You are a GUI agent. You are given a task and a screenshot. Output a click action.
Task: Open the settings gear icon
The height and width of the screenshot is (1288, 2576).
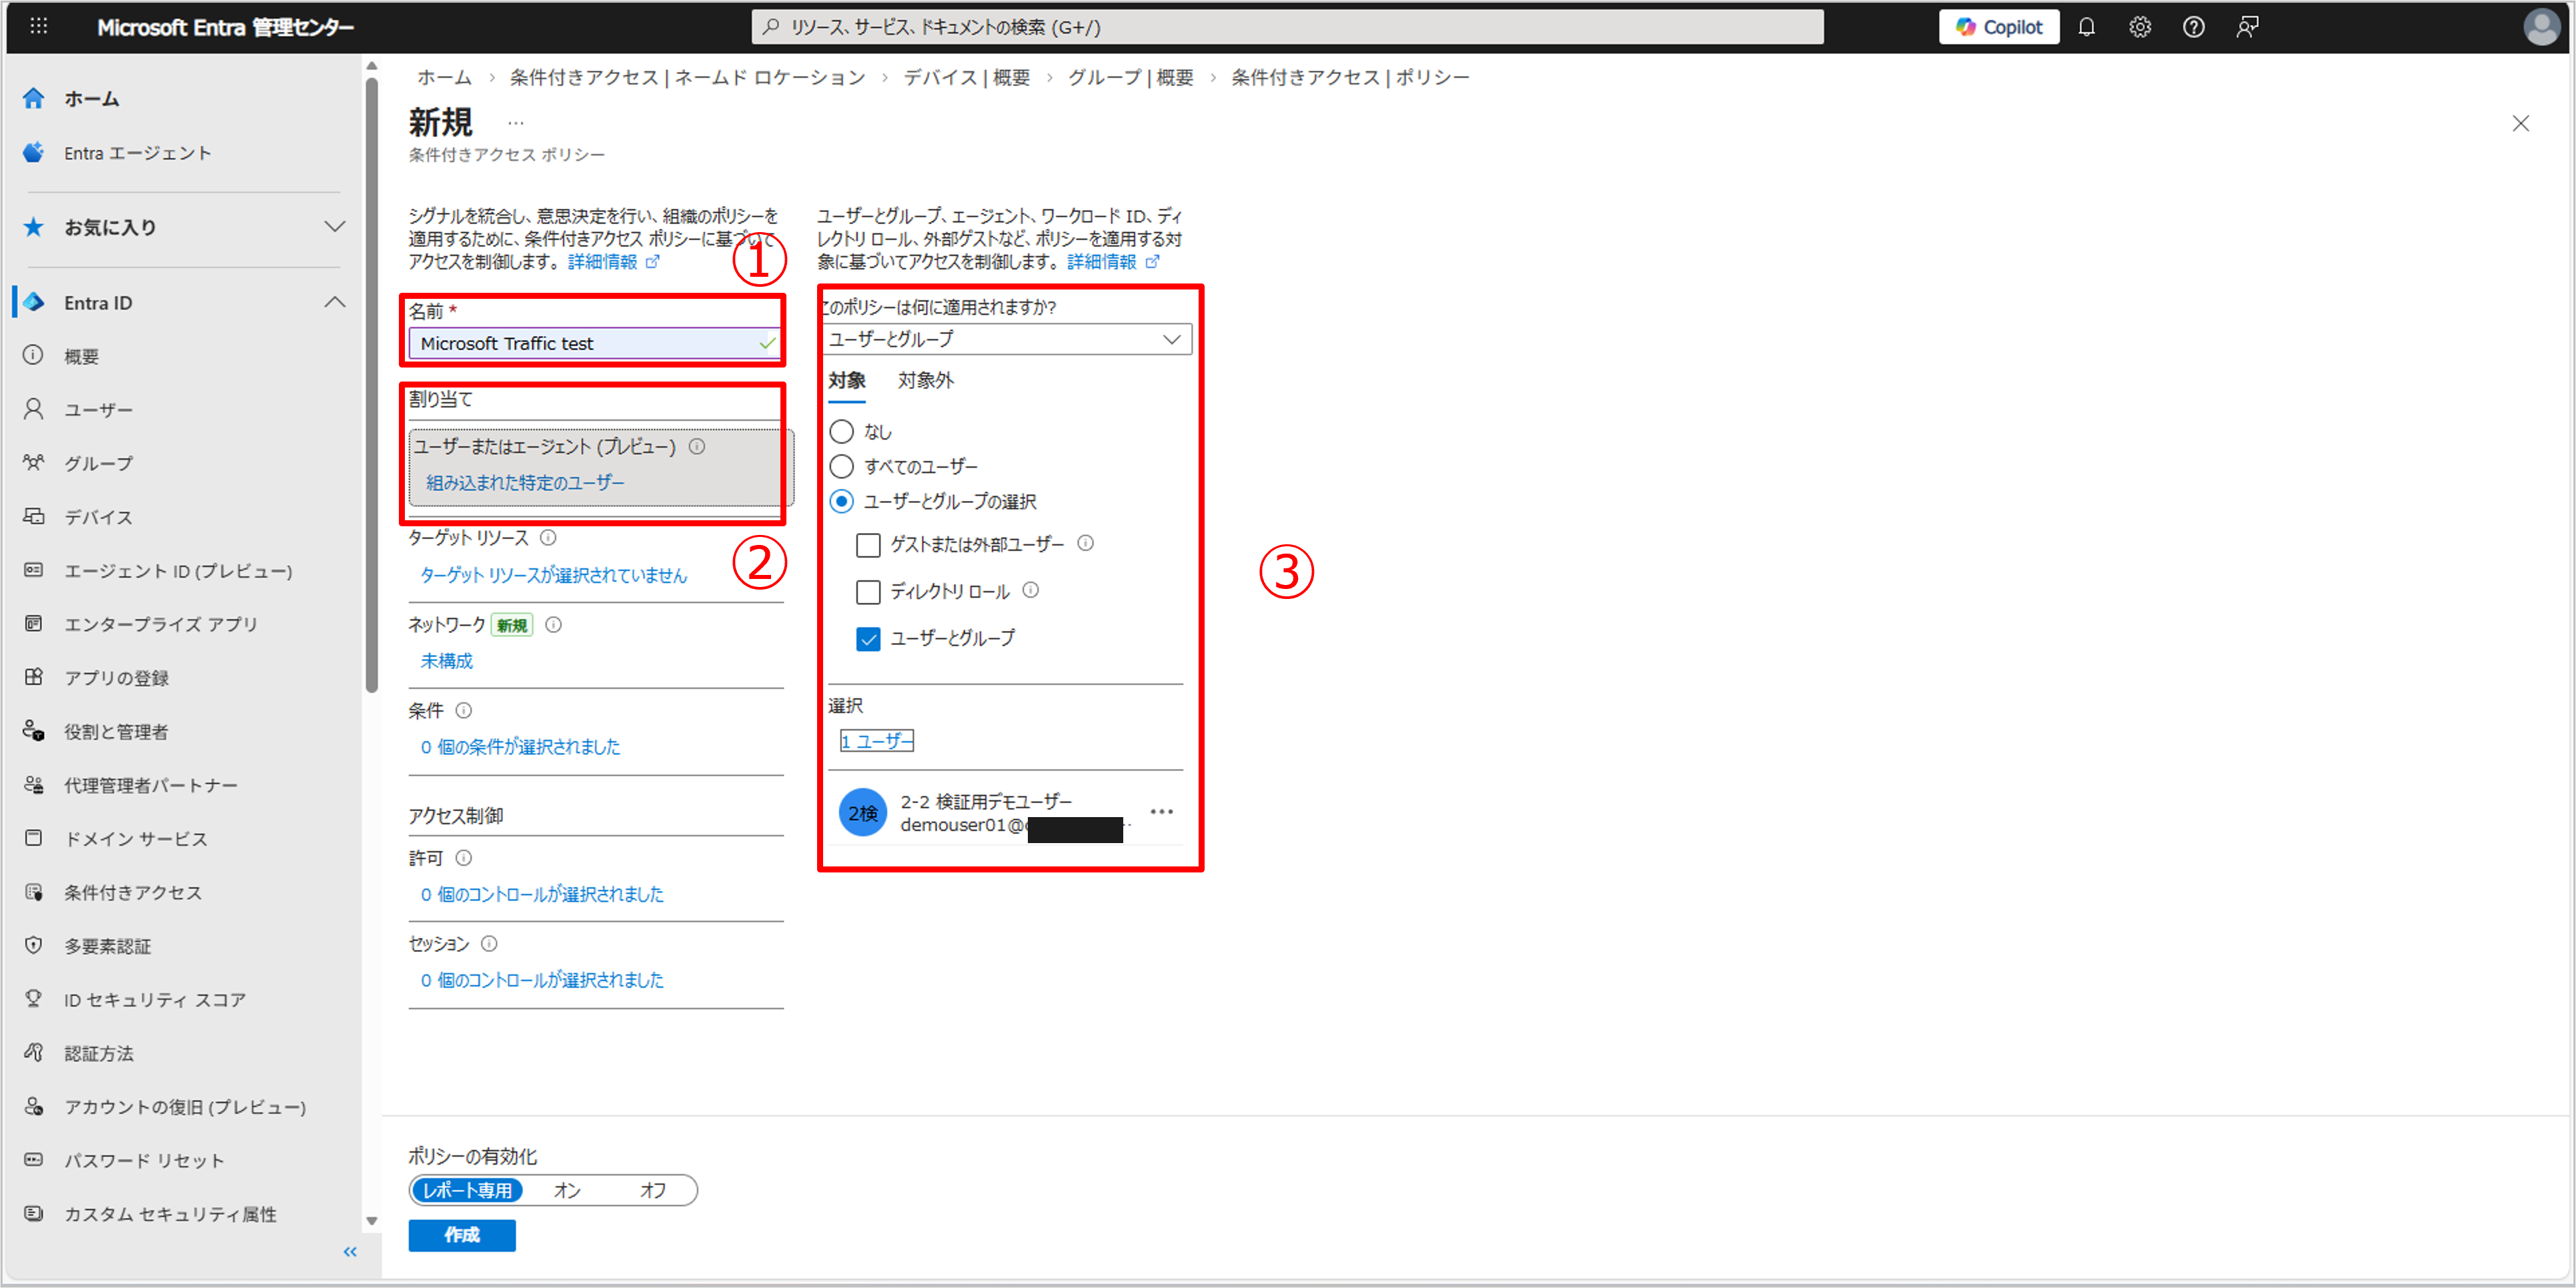(x=2139, y=27)
